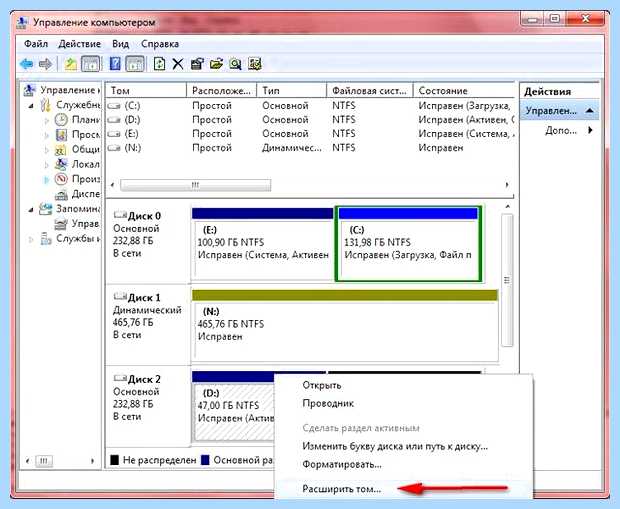Click the Storage devices icon in tree

click(x=45, y=209)
